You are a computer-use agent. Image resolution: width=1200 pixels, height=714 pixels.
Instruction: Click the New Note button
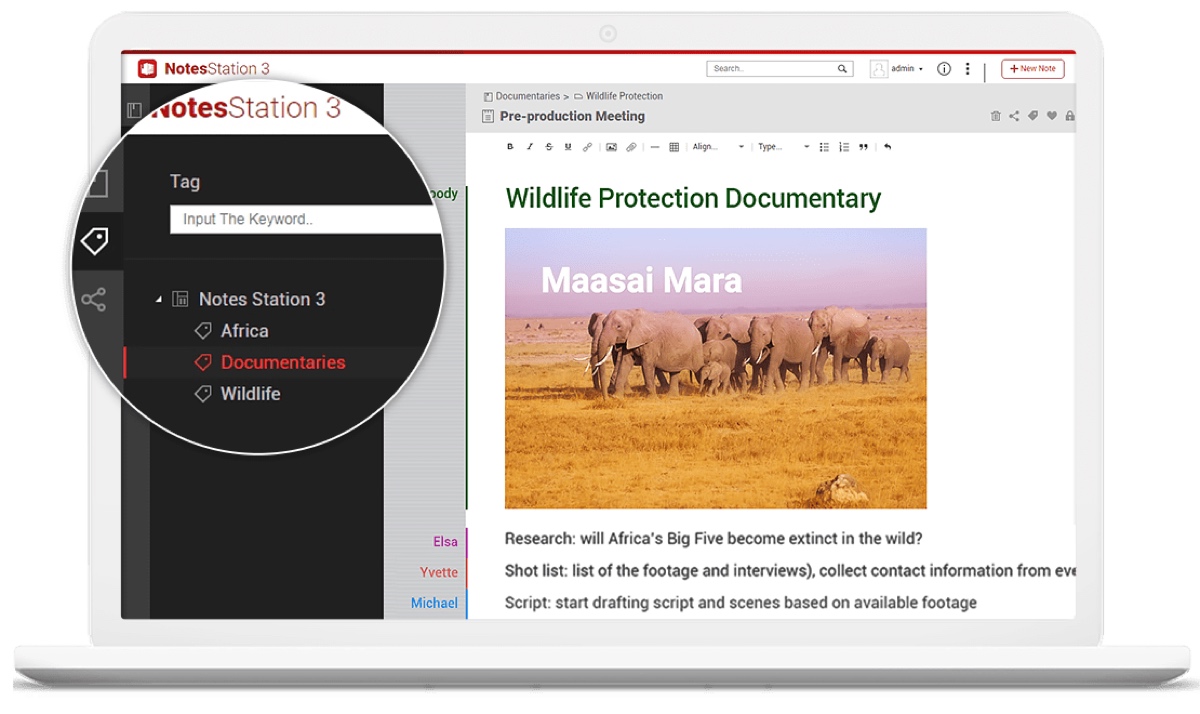coord(1032,69)
